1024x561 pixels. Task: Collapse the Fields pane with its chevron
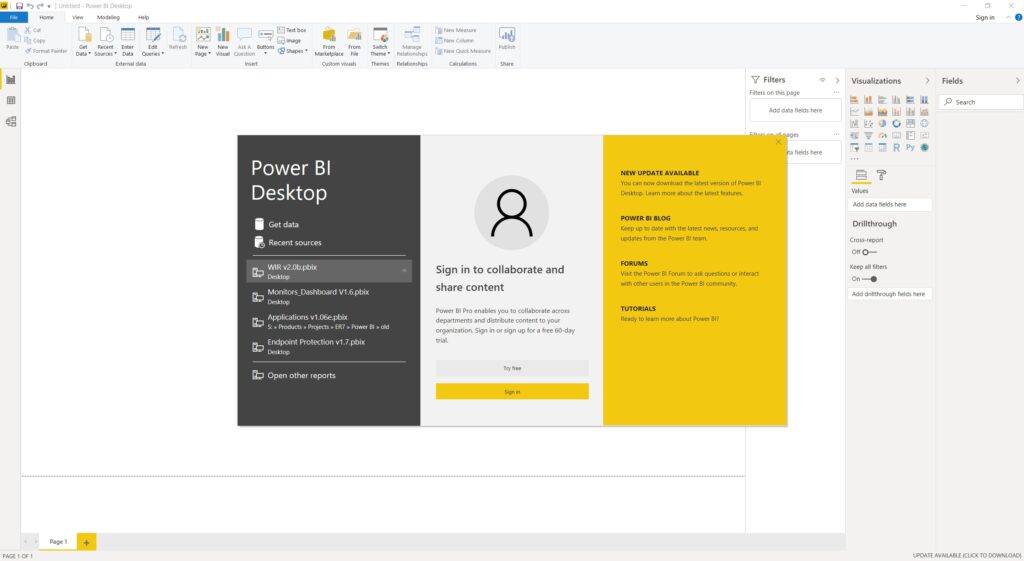coord(1016,81)
